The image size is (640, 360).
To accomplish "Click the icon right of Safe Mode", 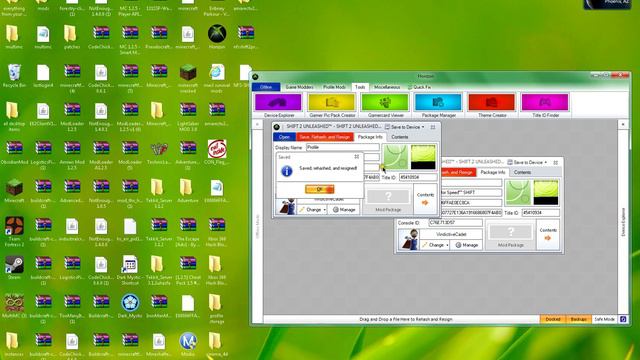I will point(623,319).
